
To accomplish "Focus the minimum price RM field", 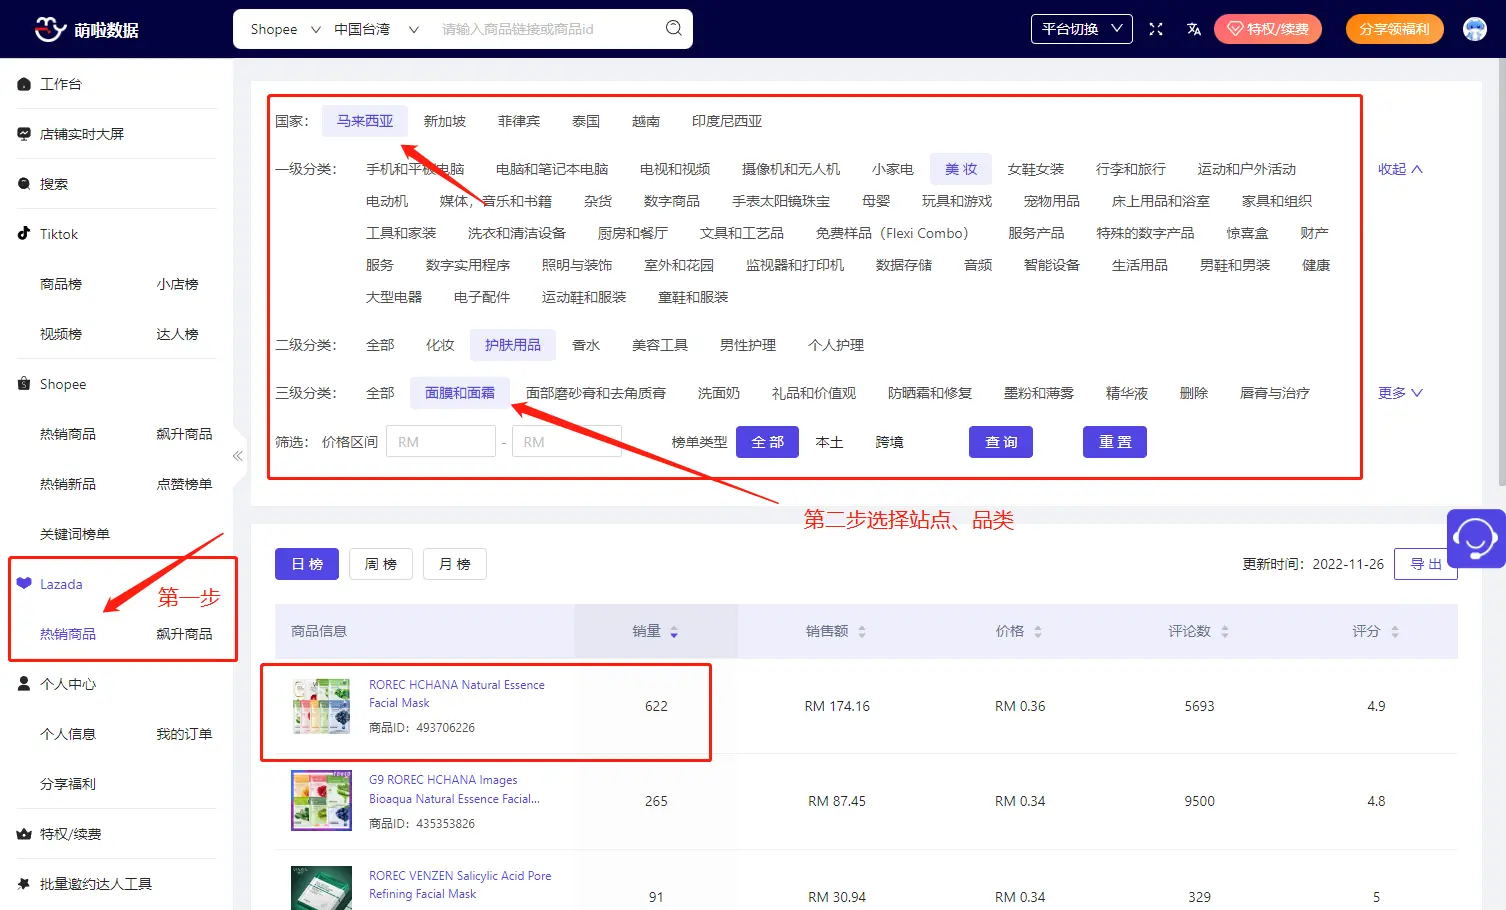I will tap(441, 442).
